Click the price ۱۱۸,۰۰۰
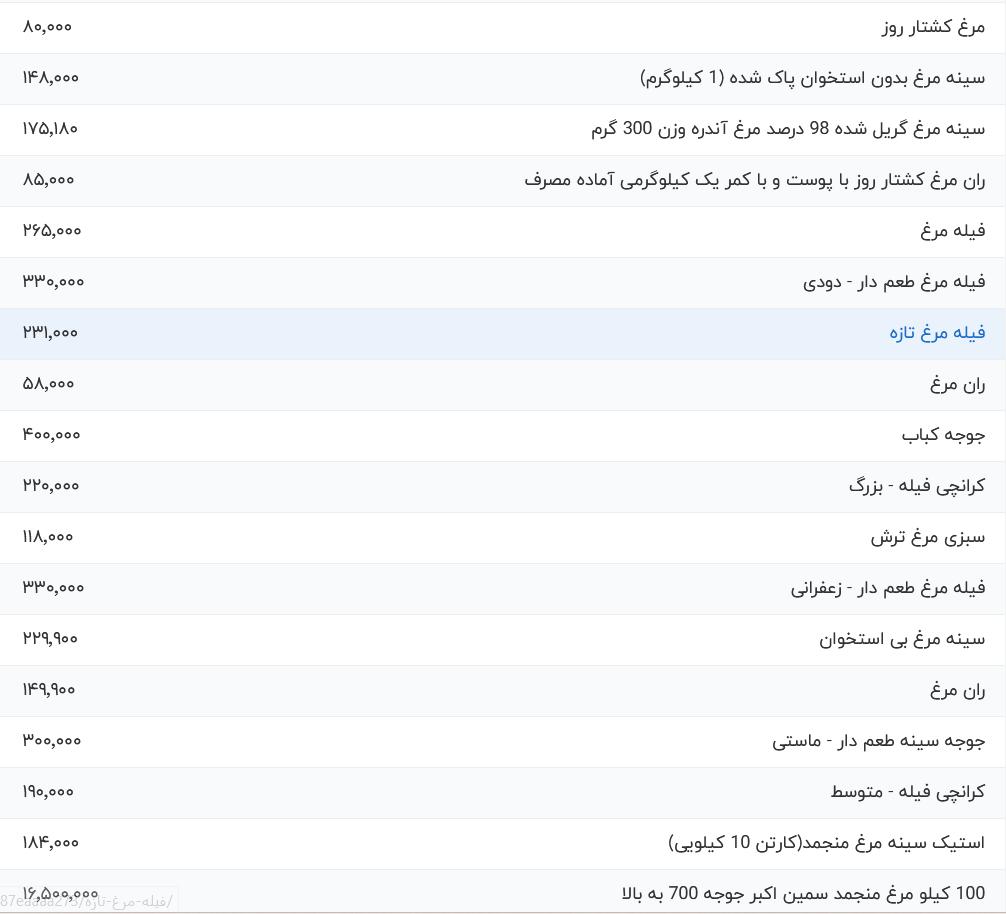The image size is (1006, 914). 48,537
